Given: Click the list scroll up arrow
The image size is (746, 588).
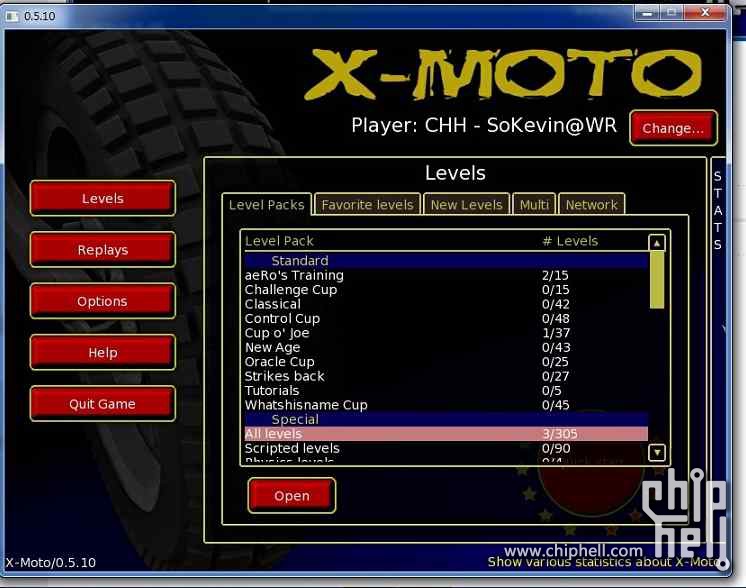Looking at the screenshot, I should (x=657, y=243).
